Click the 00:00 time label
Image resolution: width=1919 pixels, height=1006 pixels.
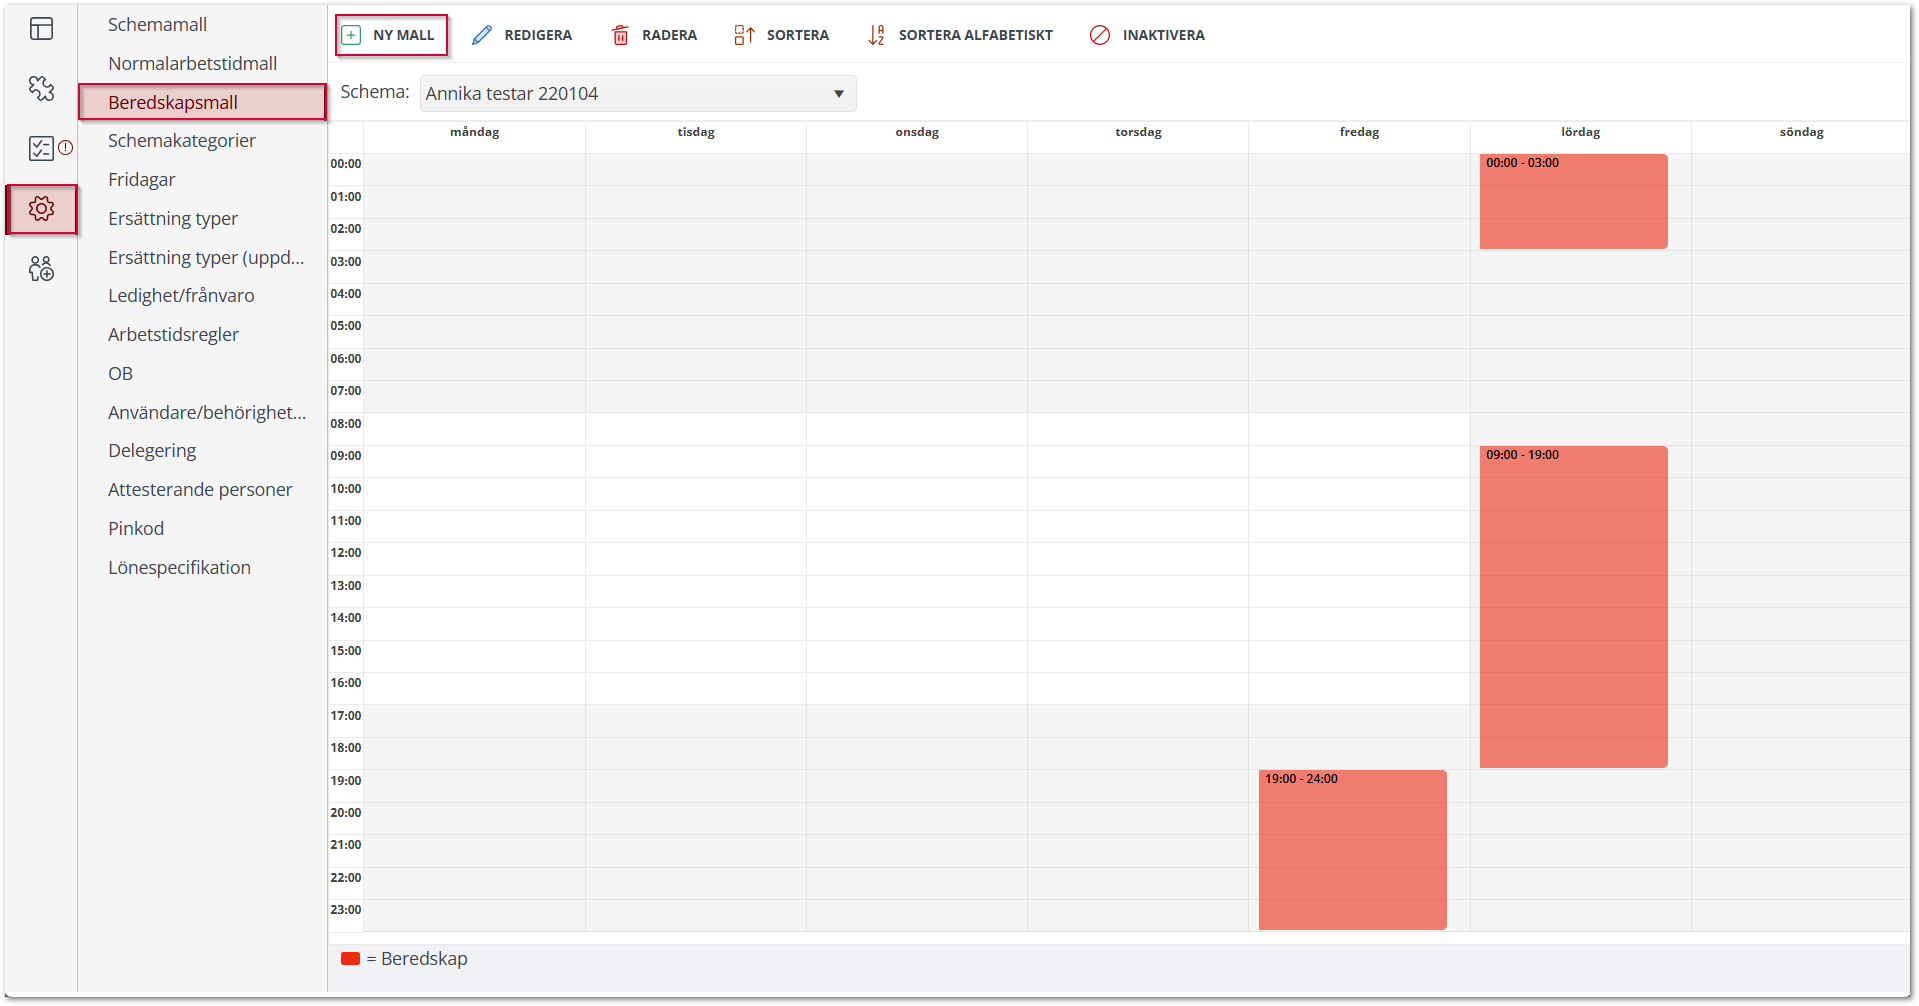346,164
